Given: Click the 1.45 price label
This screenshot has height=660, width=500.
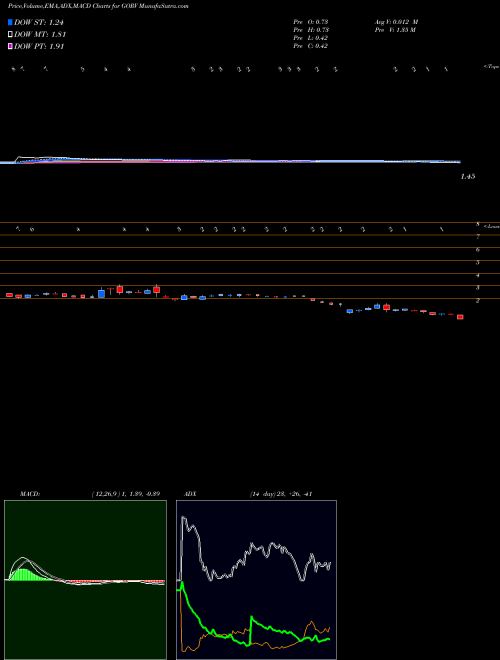Looking at the screenshot, I should point(468,177).
